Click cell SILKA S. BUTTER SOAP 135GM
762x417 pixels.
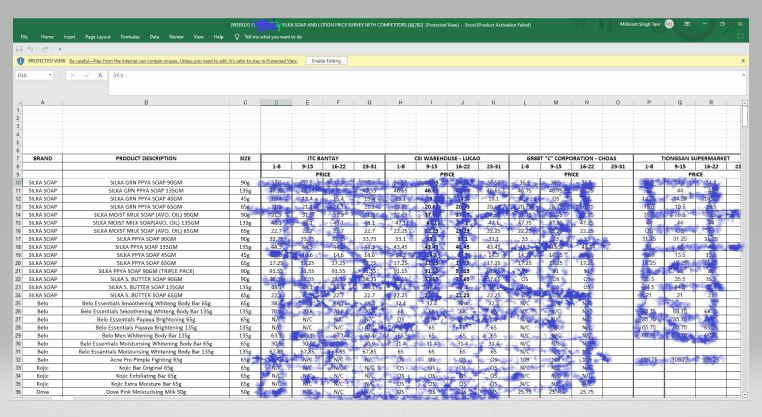click(146, 287)
